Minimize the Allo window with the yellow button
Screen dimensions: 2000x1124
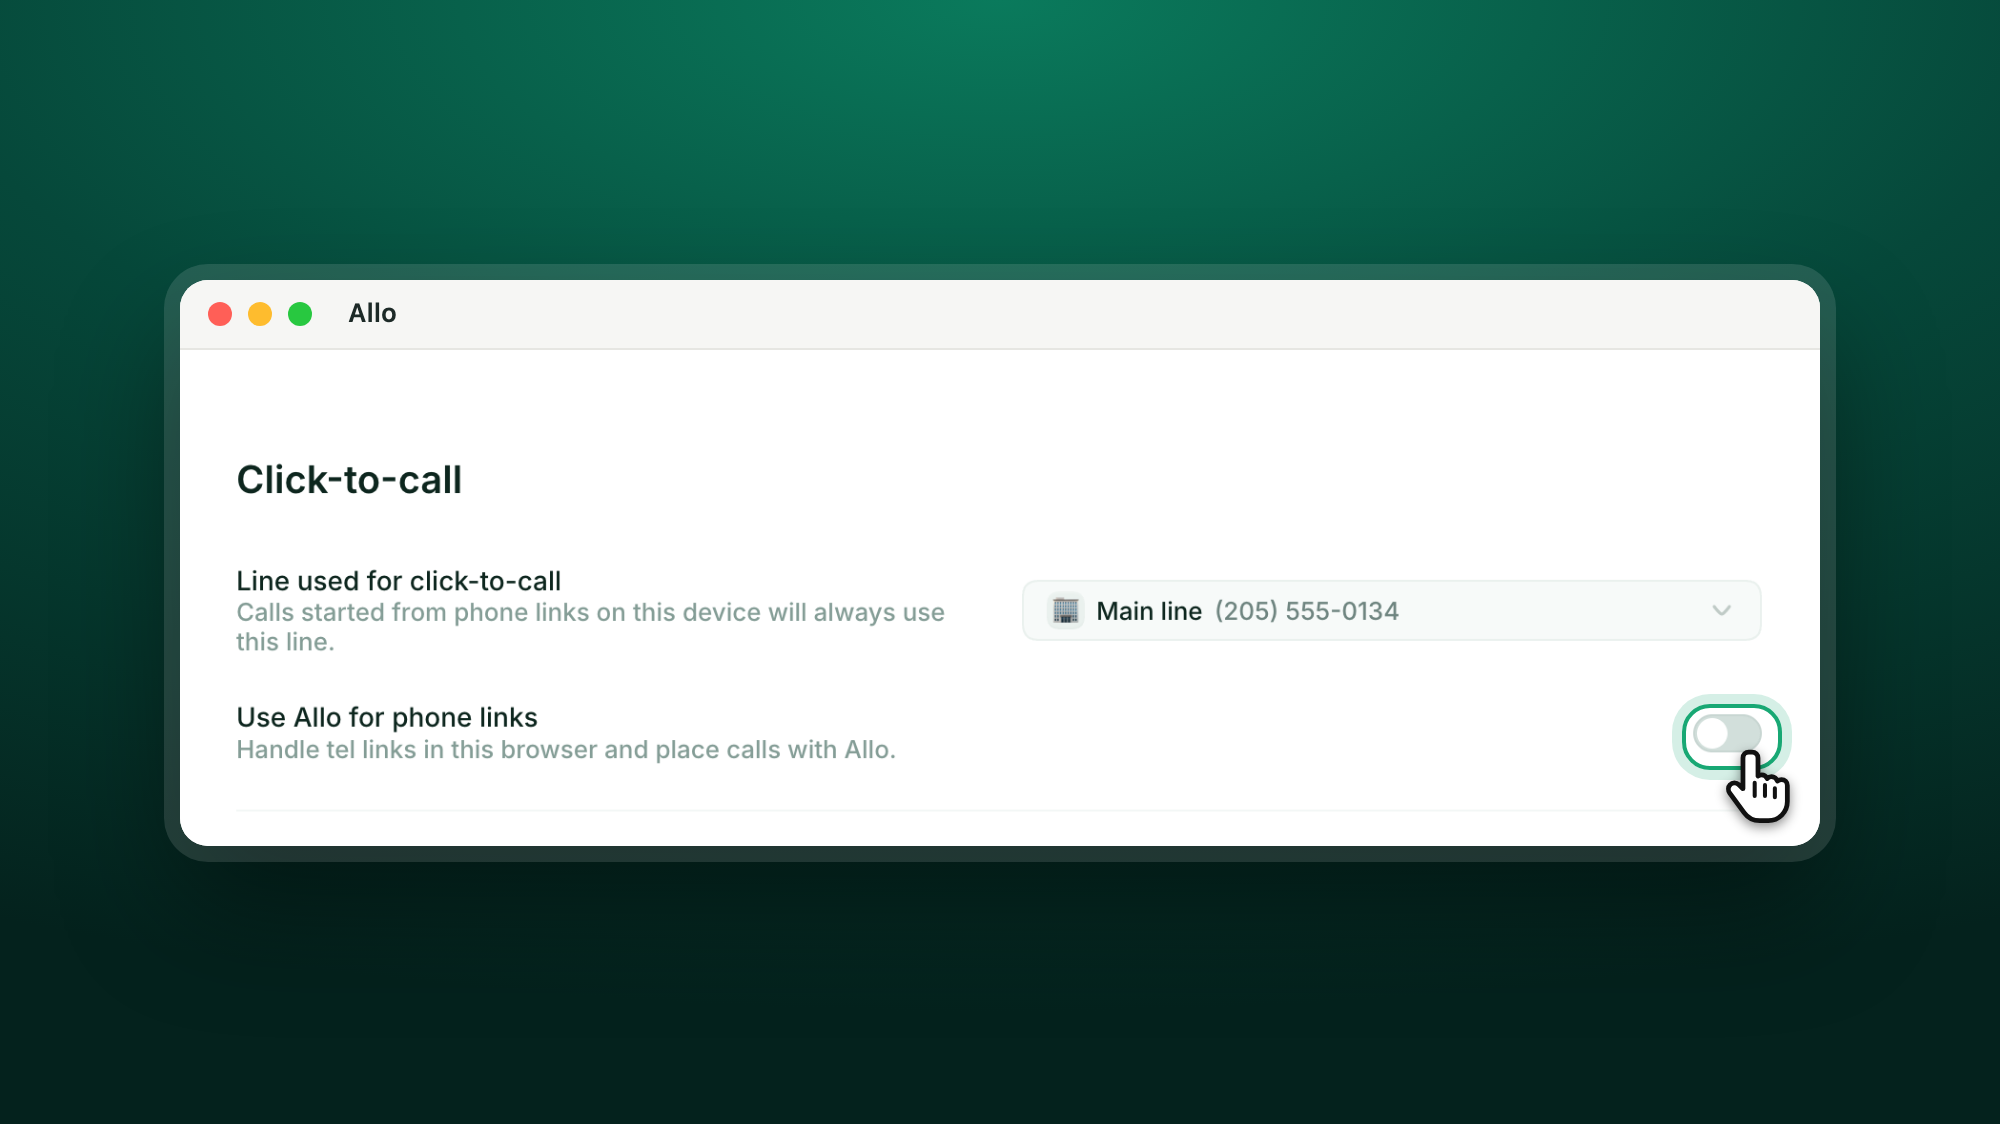click(260, 314)
